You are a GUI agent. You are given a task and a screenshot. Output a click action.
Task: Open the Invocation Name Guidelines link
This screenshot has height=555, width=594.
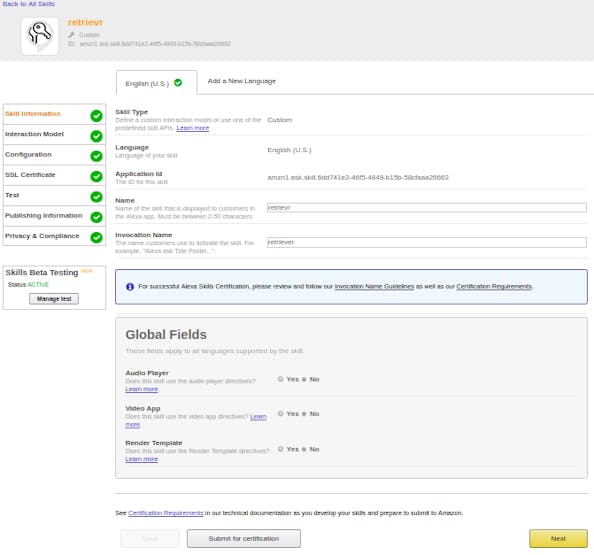(x=374, y=286)
